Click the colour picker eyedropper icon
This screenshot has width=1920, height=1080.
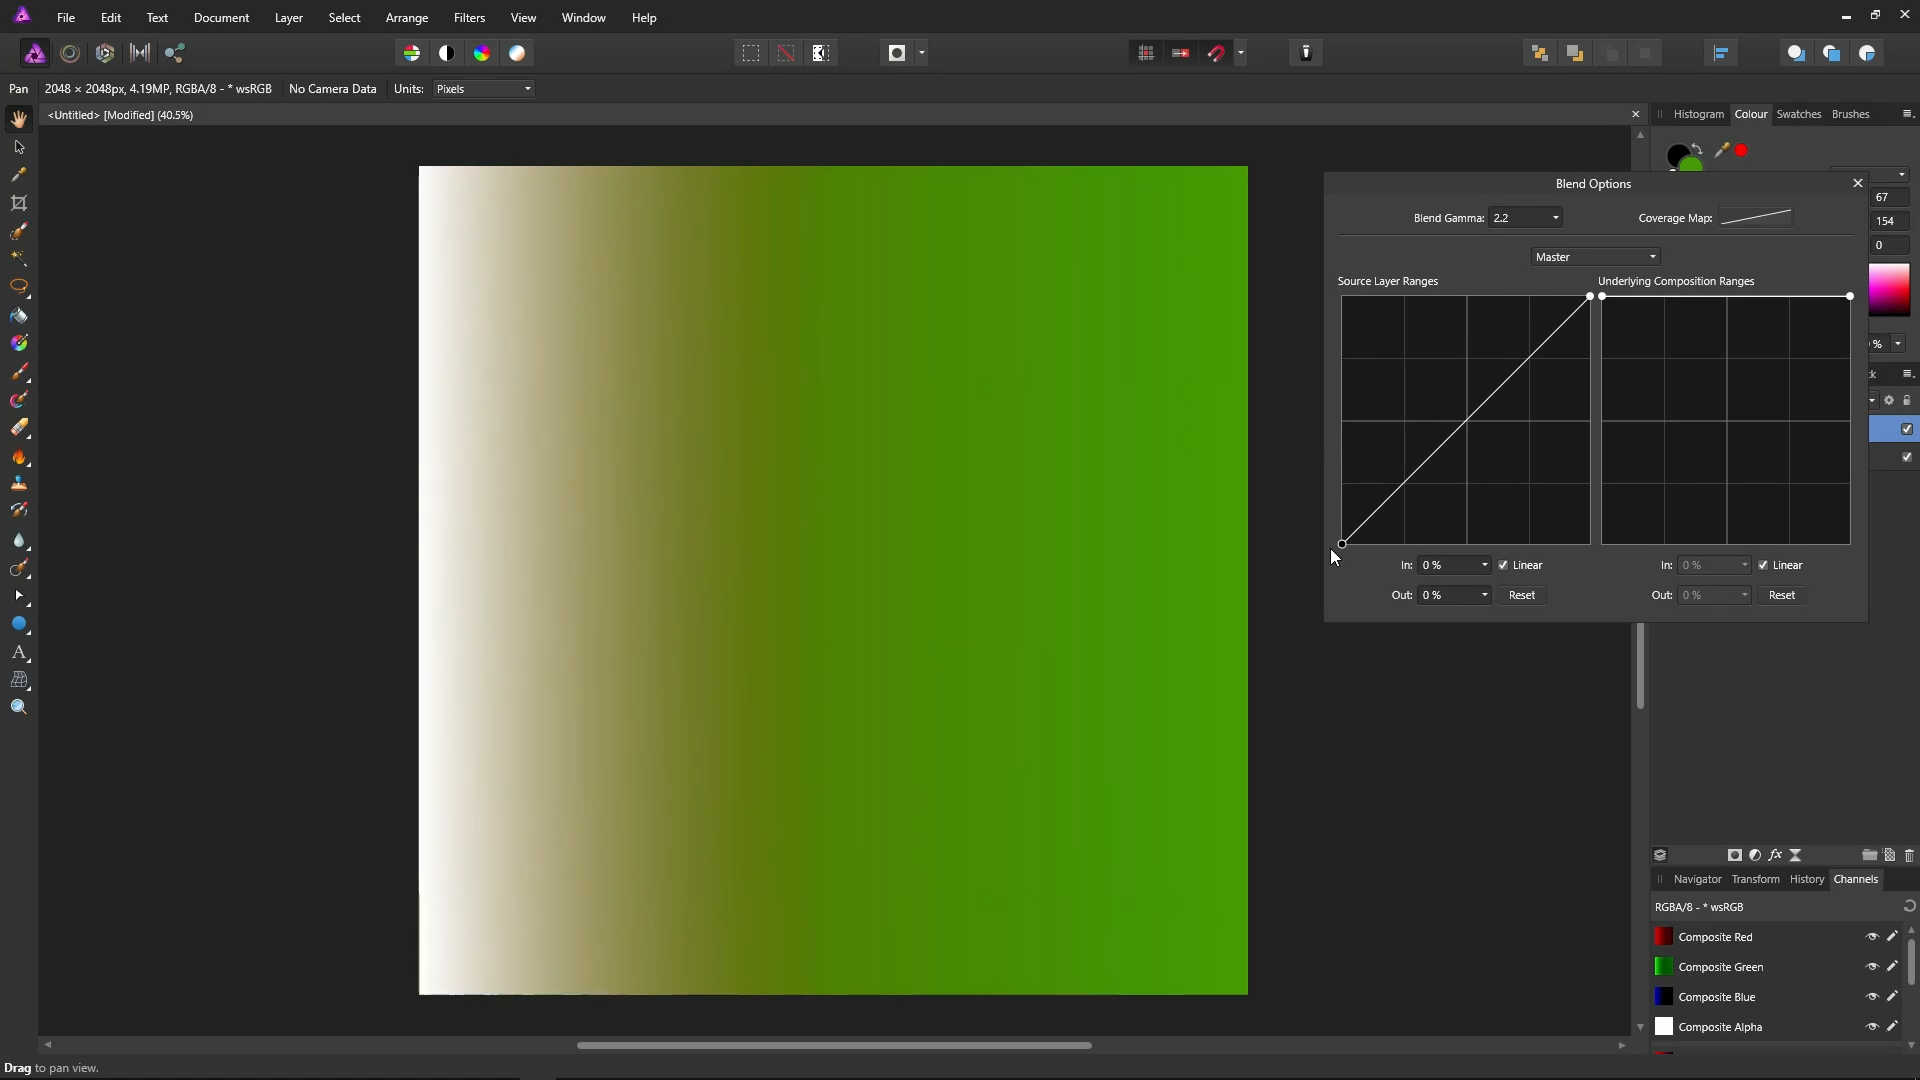pos(1721,150)
